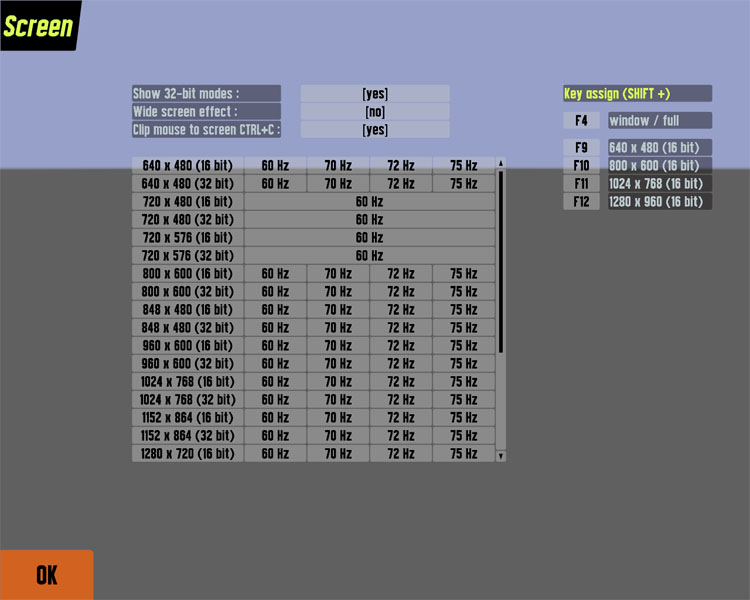Screen dimensions: 750x600
Task: Choose 75 Hz for 960 x 600 (16 bit)
Action: 463,345
